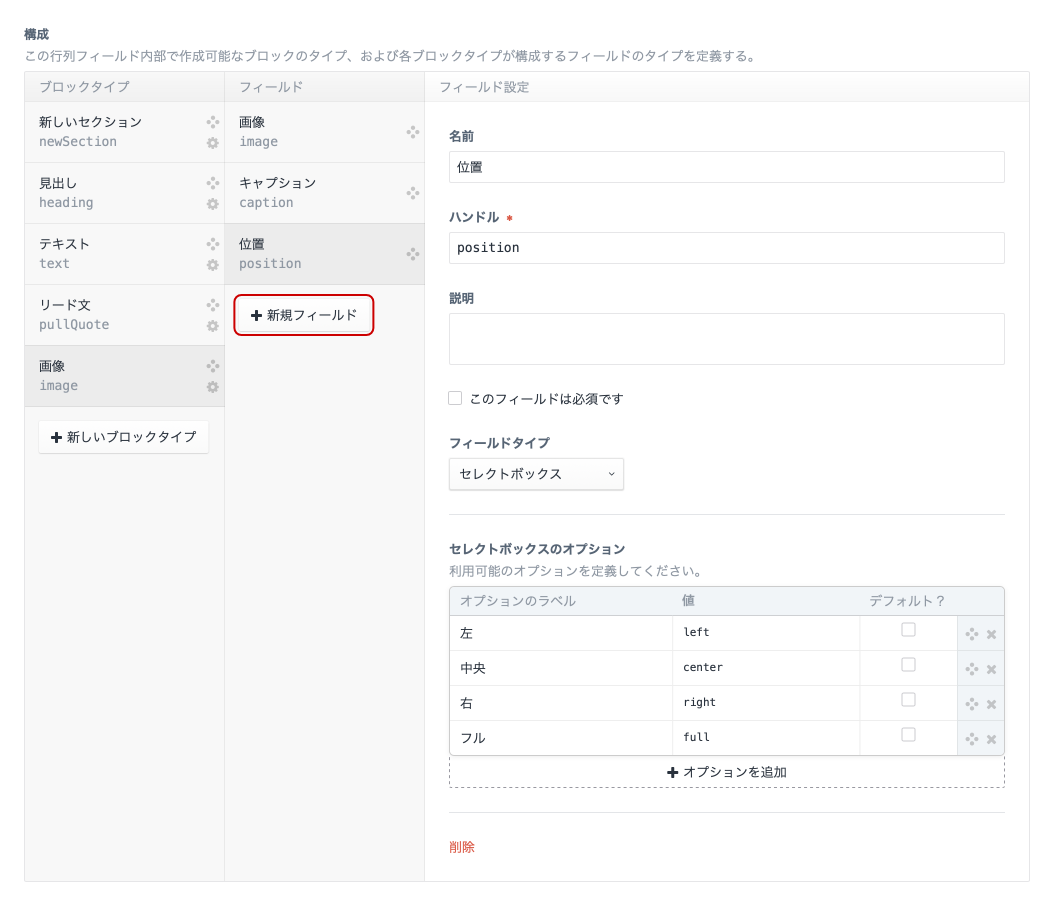Delete the フル option row
Viewport: 1052px width, 907px height.
(x=991, y=738)
